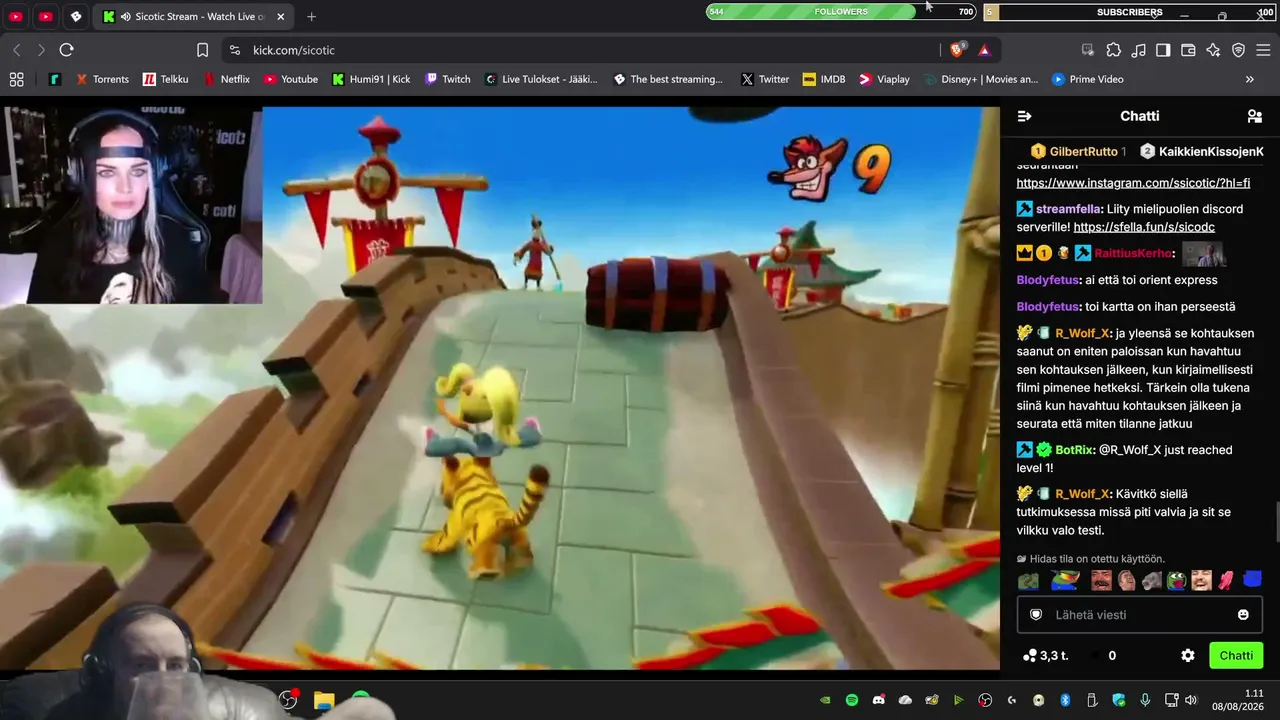Click the followers goal progress bar
The image size is (1280, 720).
[841, 12]
